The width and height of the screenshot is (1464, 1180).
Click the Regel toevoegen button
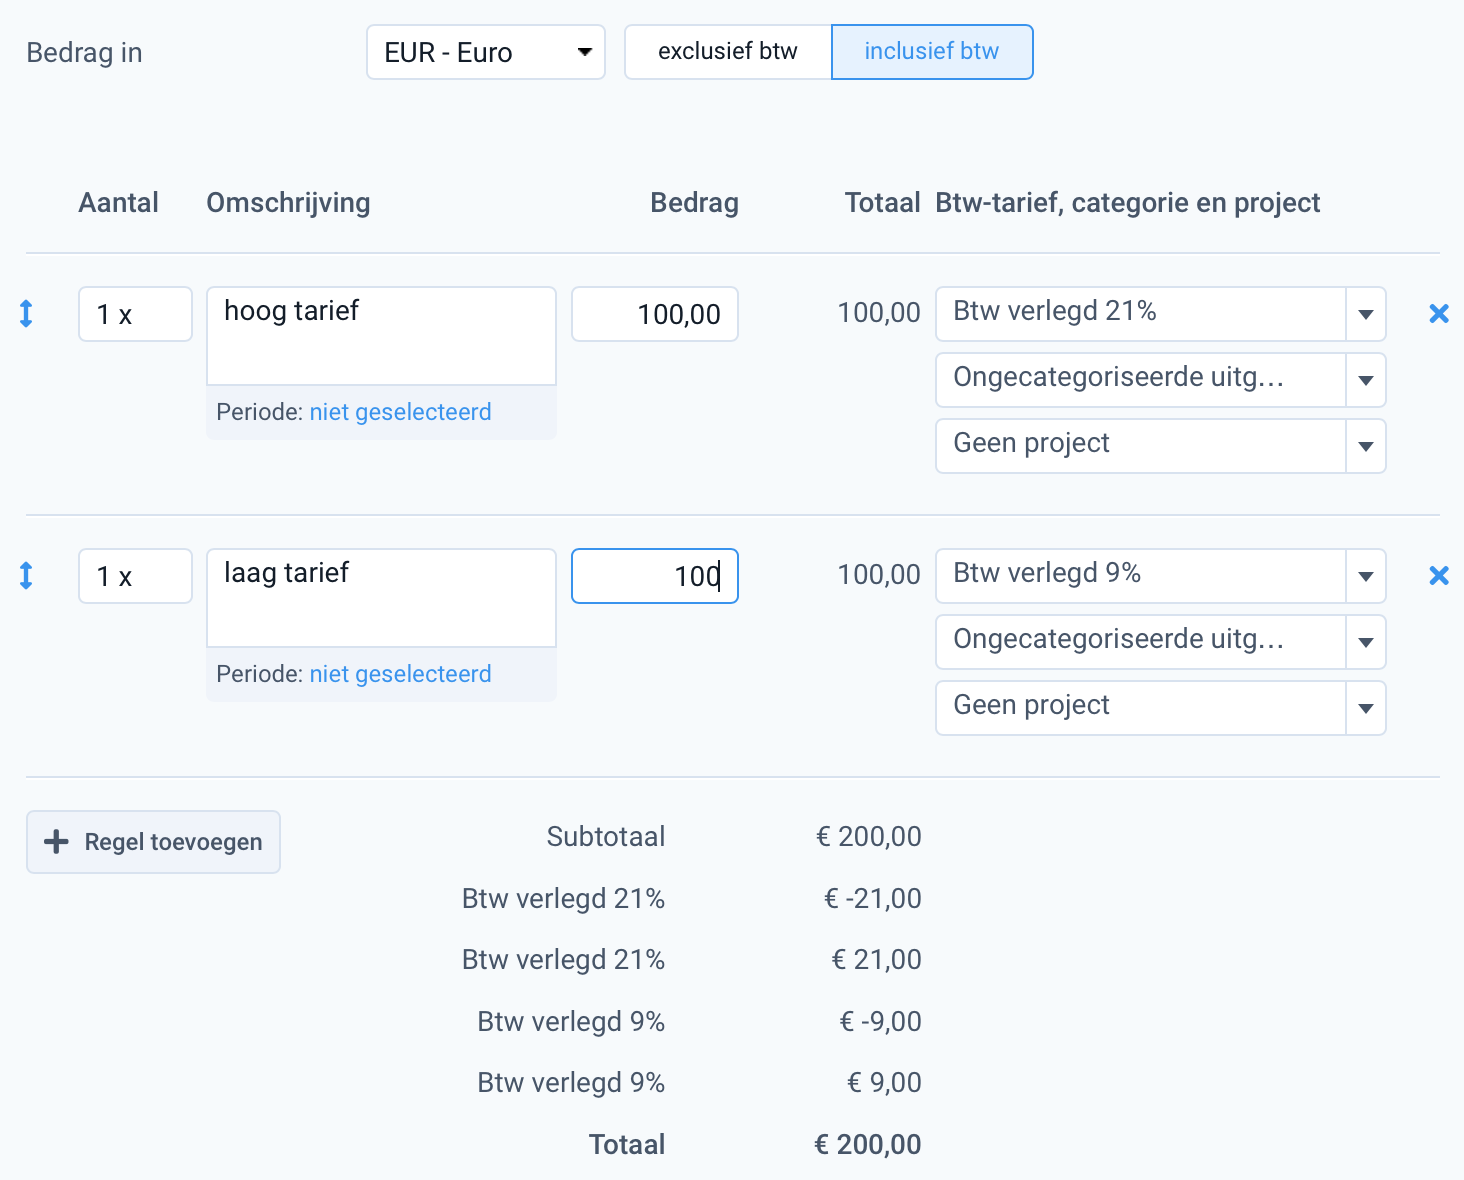tap(154, 842)
